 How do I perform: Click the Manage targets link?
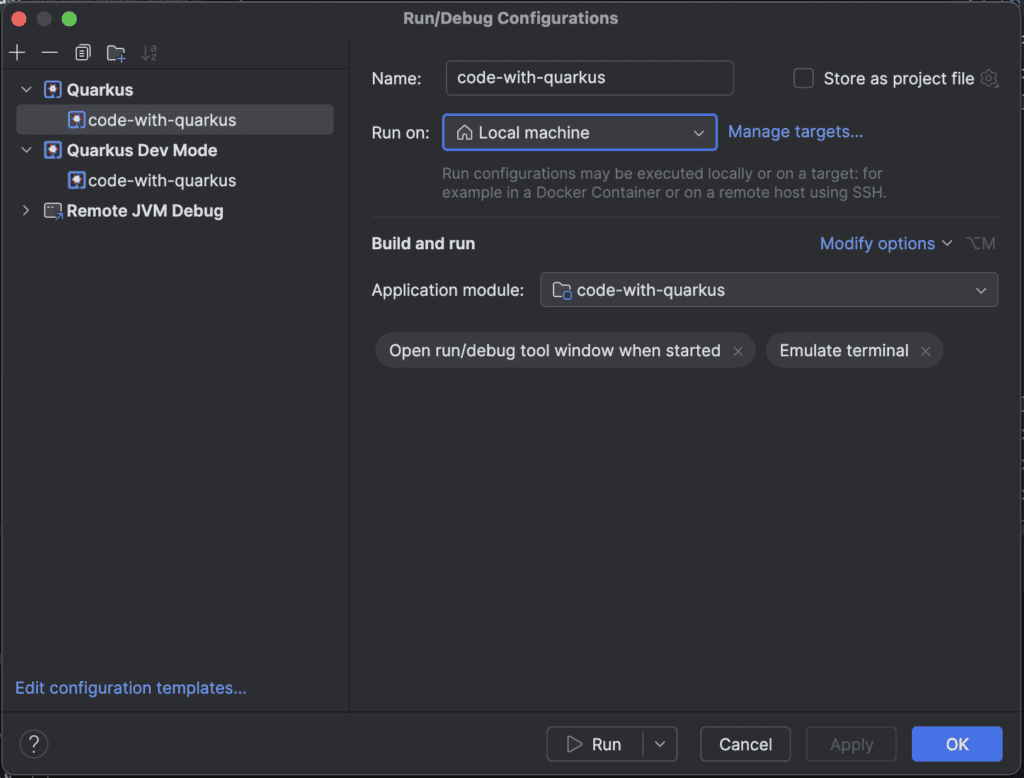tap(795, 132)
